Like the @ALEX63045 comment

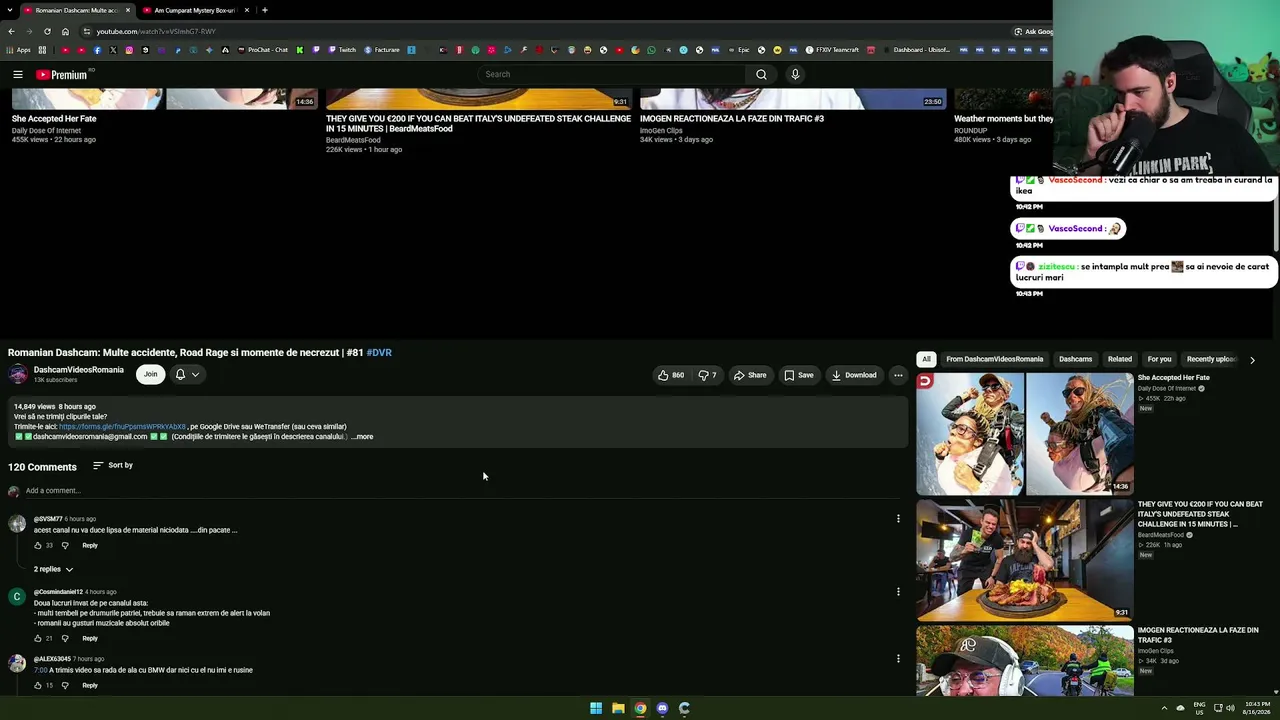point(38,685)
